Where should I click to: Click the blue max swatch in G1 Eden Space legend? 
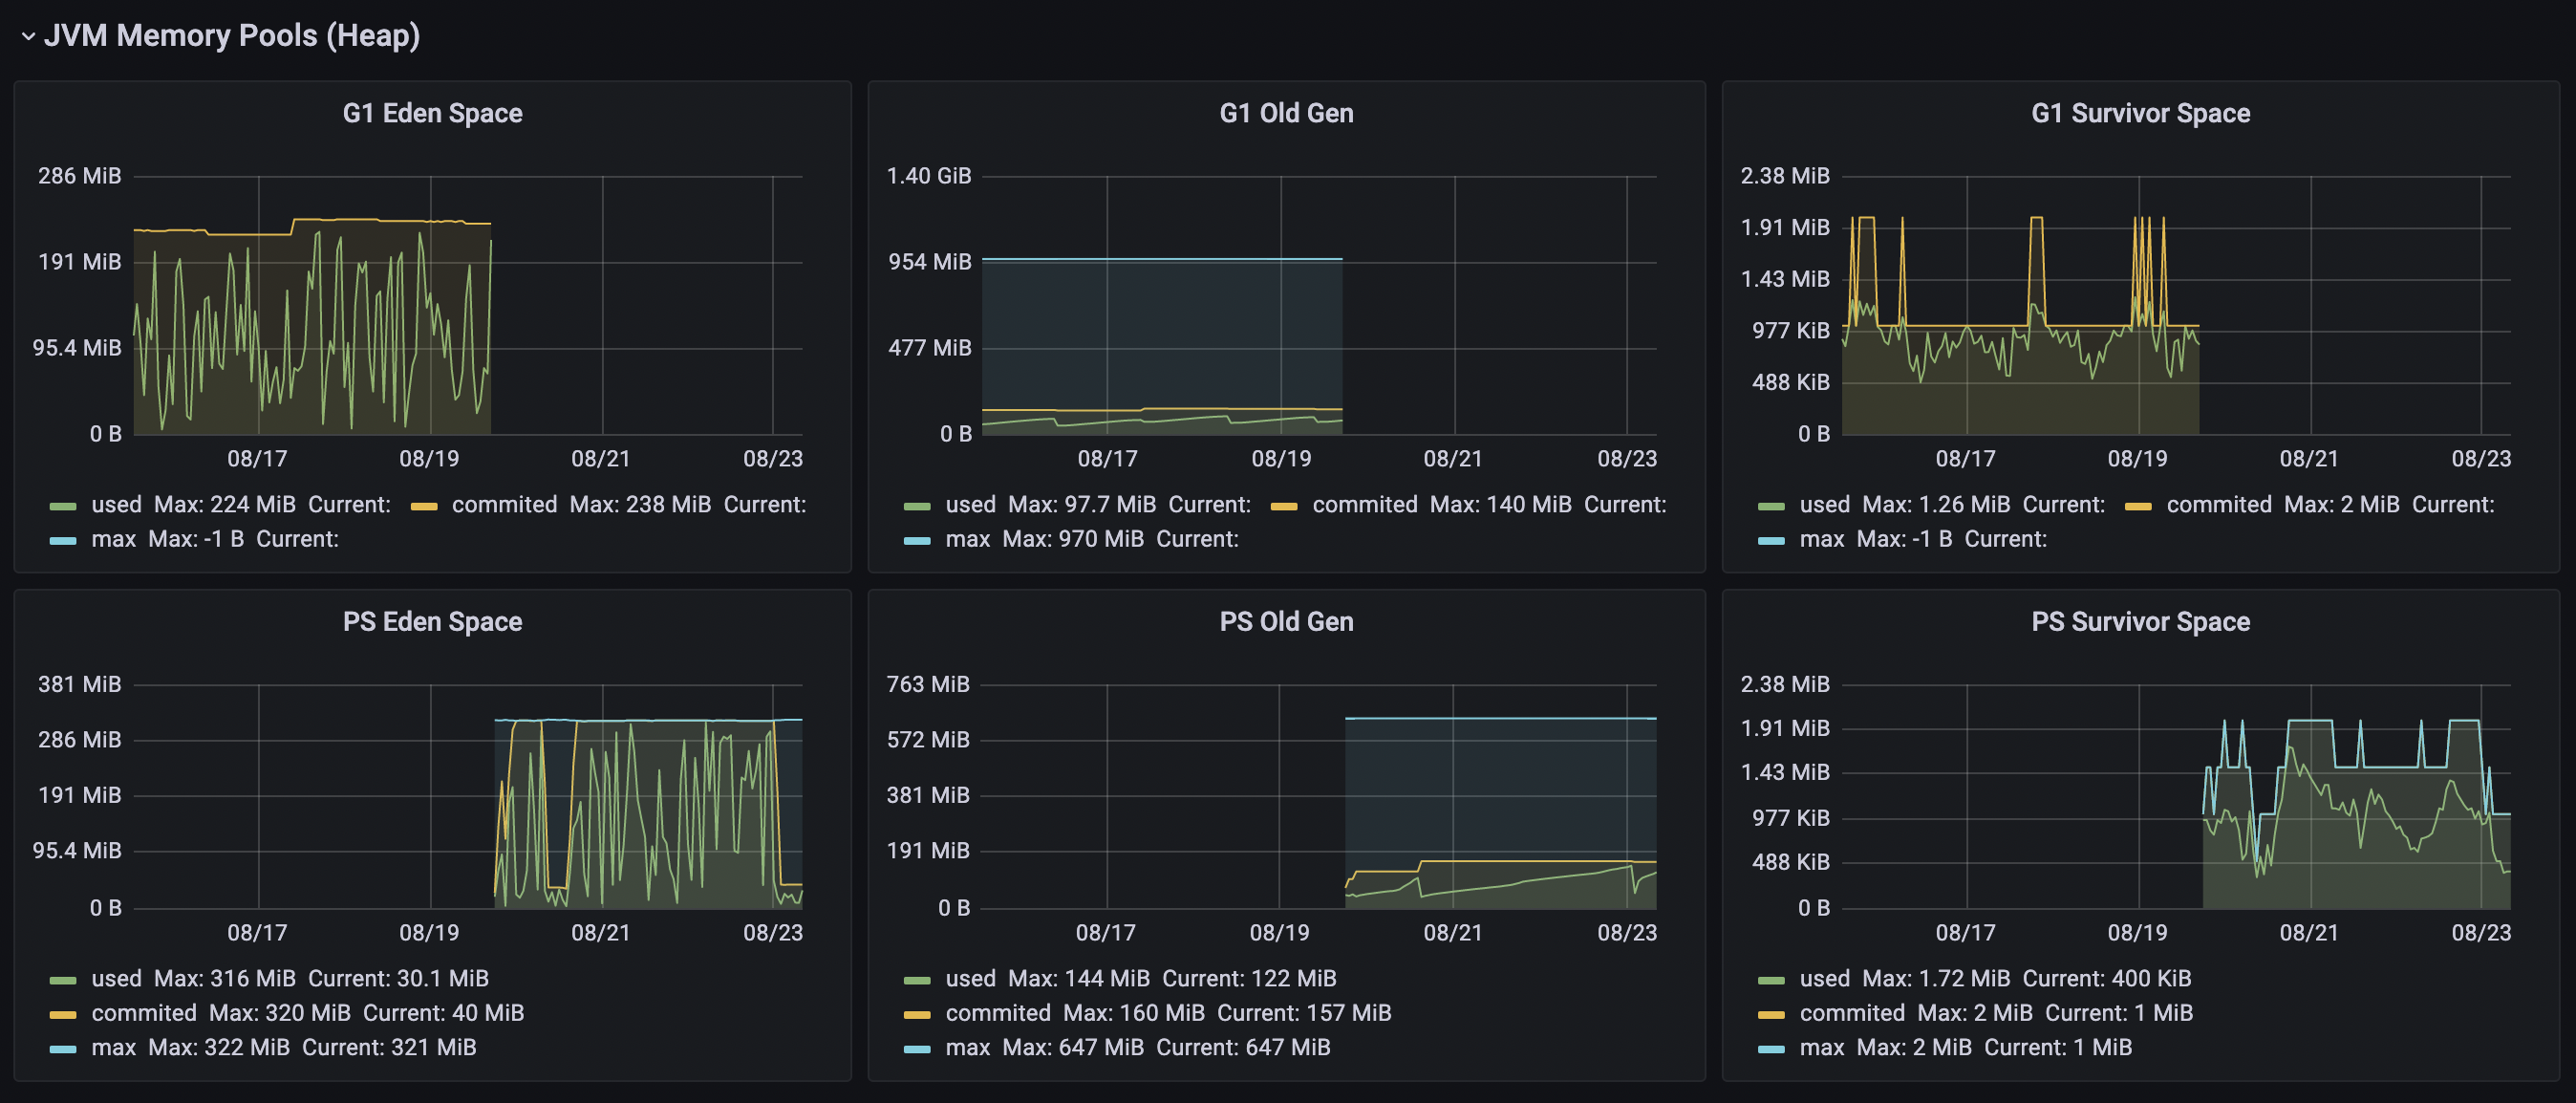[63, 541]
